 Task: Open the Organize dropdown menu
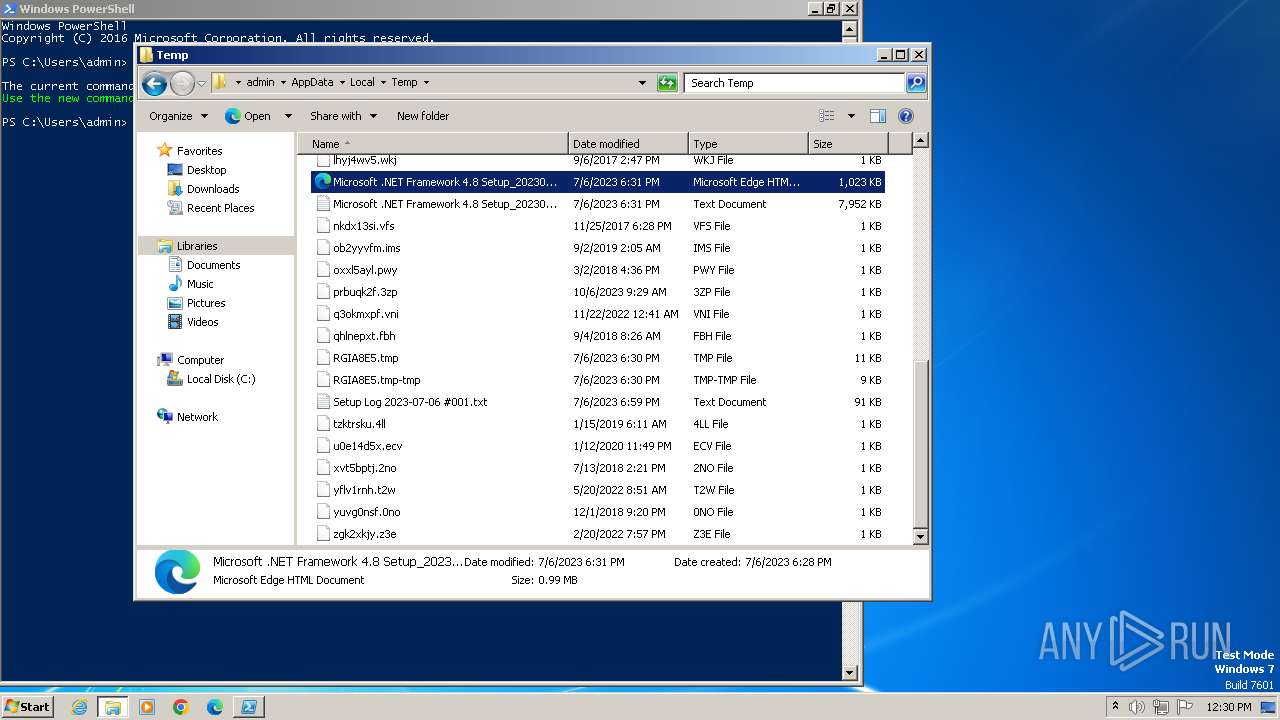pos(178,116)
